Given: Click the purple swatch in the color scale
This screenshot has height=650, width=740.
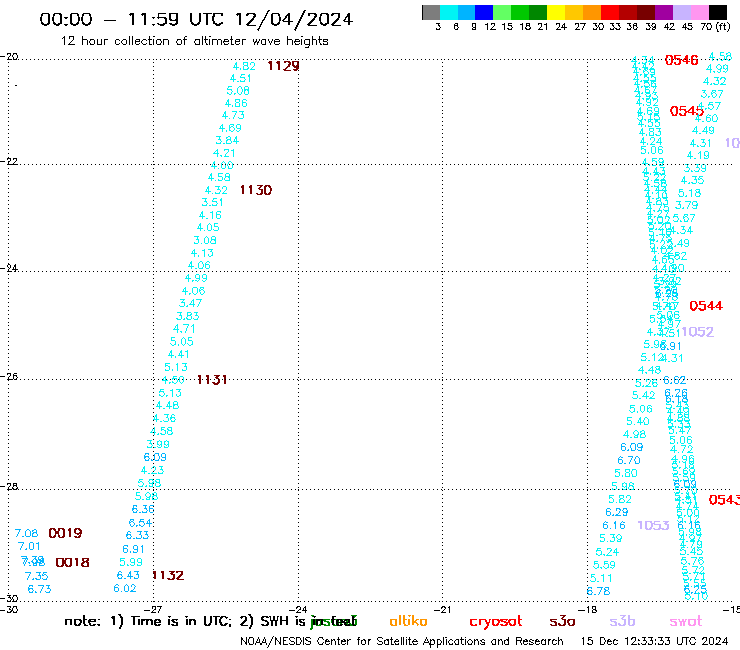Looking at the screenshot, I should [x=663, y=12].
